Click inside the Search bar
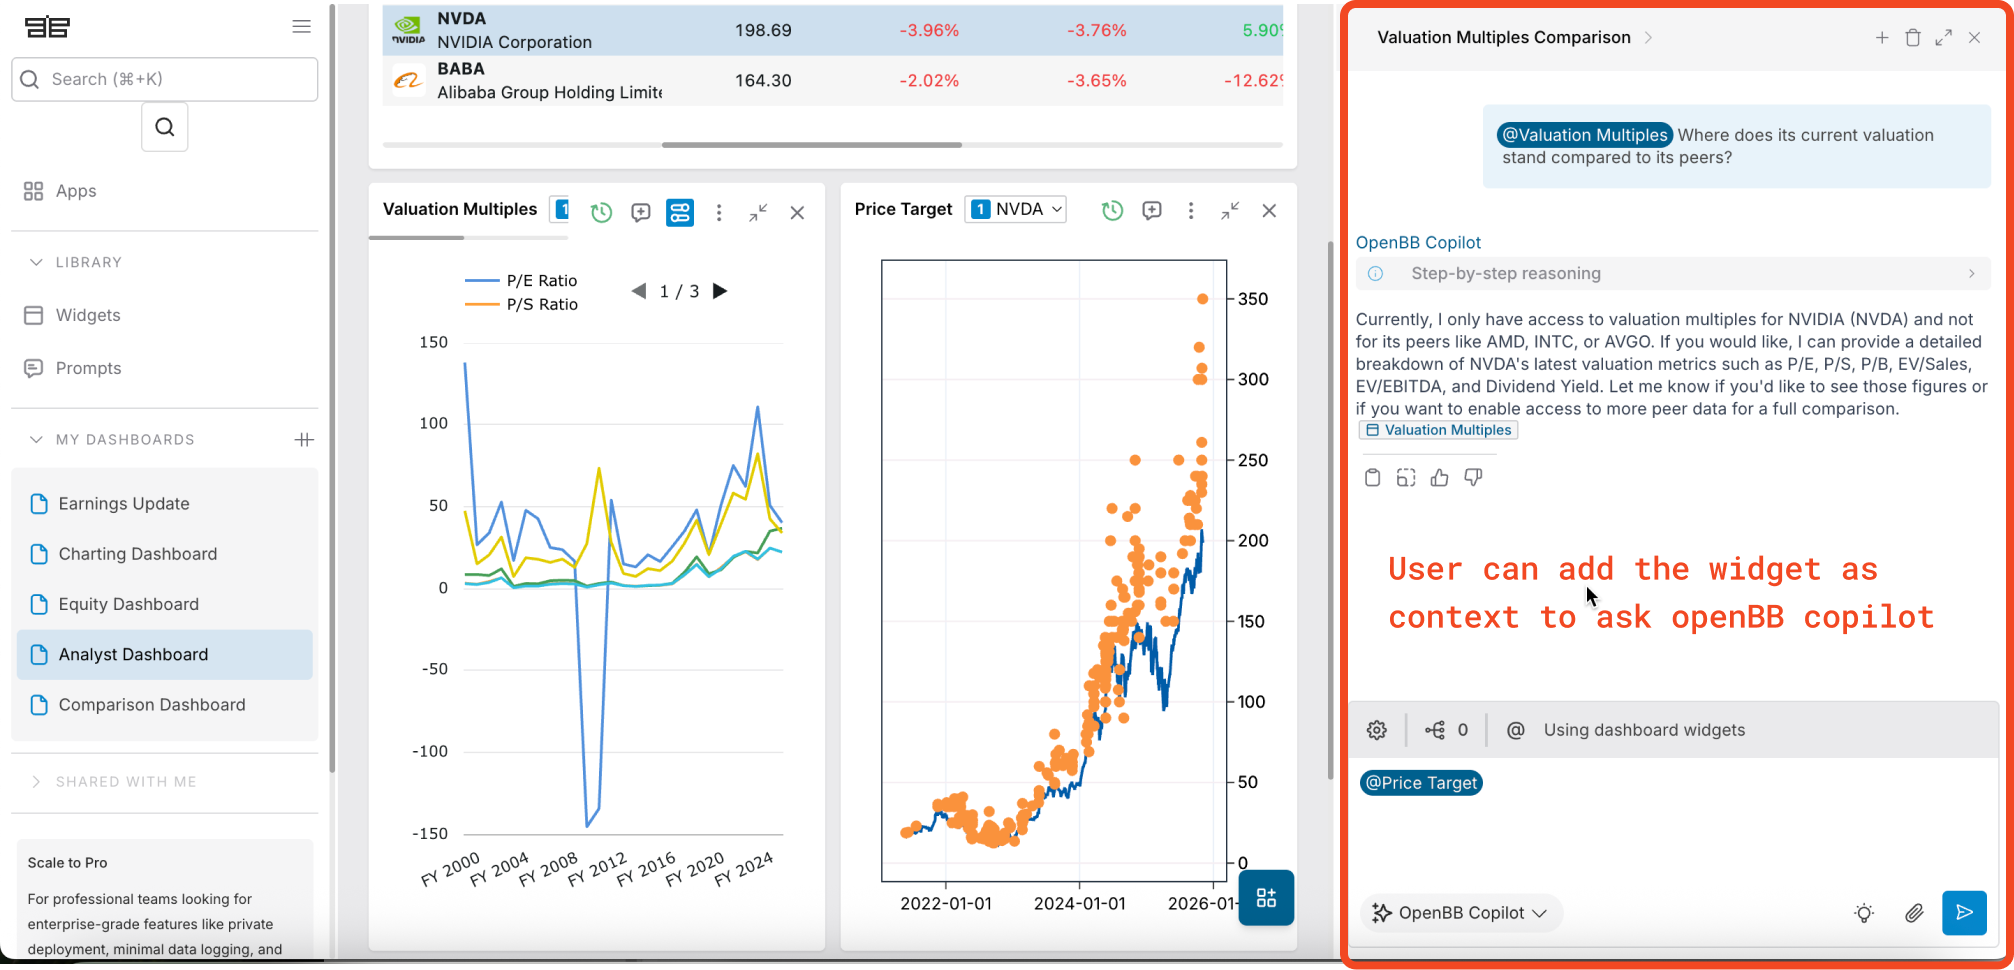2014x970 pixels. (x=164, y=79)
